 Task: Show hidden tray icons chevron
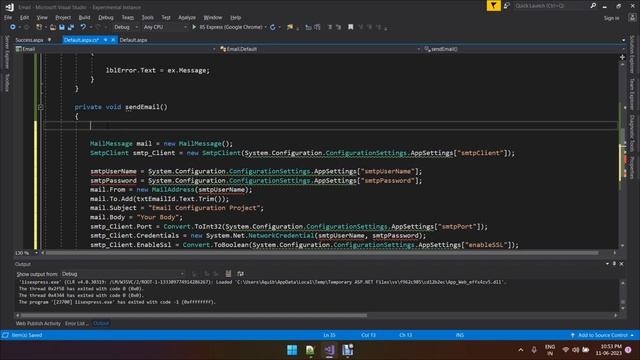click(x=521, y=350)
